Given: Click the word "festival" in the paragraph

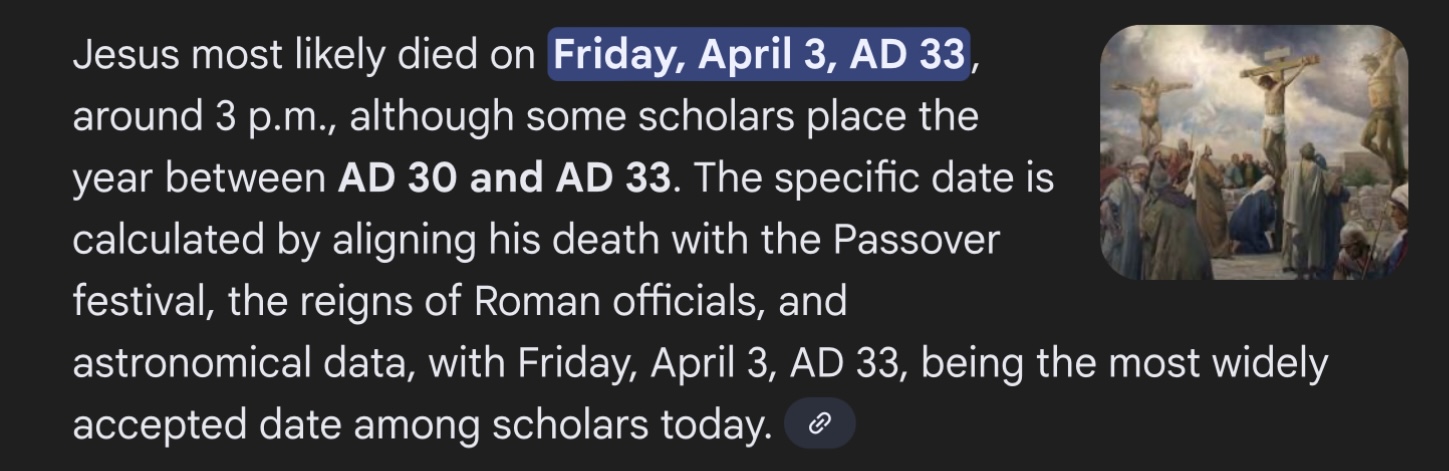Looking at the screenshot, I should tap(138, 301).
